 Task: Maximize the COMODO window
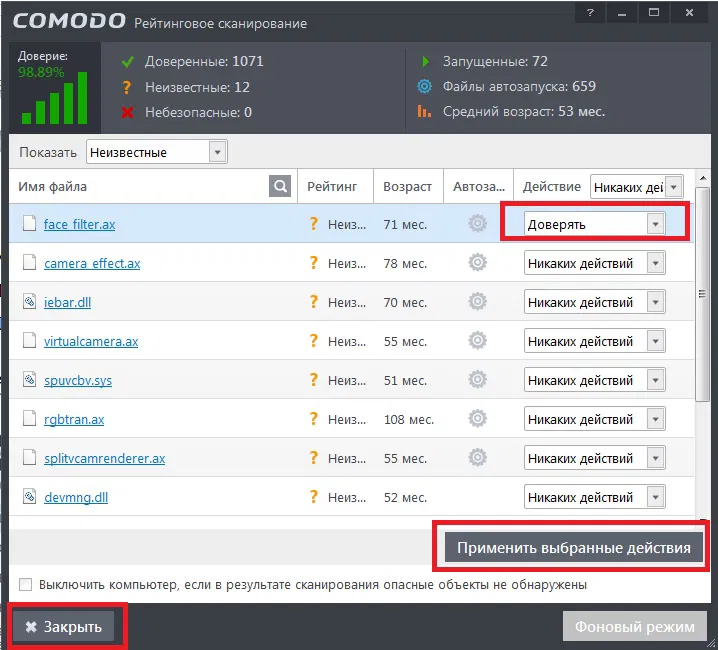coord(653,12)
